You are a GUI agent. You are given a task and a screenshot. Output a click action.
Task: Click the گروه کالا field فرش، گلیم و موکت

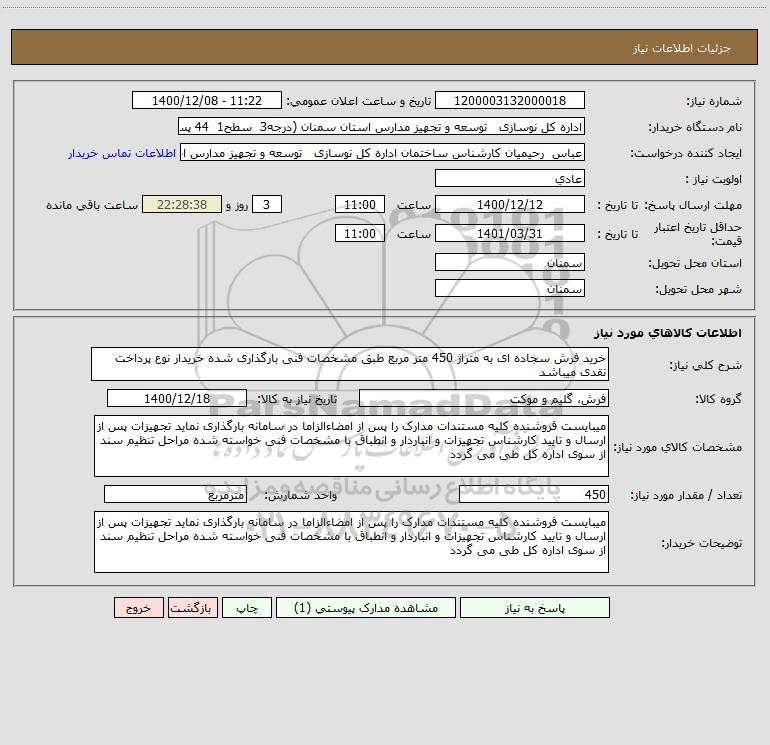coord(484,398)
